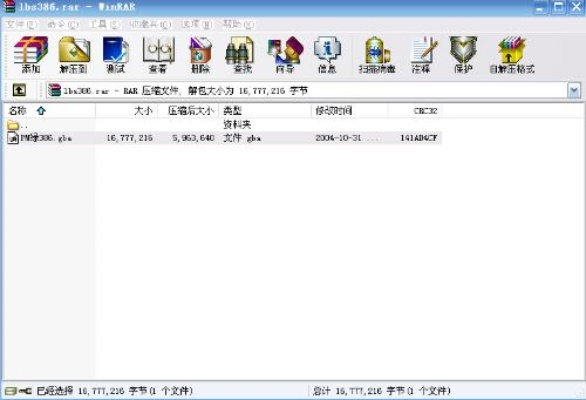The height and width of the screenshot is (400, 586).
Task: Run the 测试 (Test) archive tool
Action: [116, 55]
